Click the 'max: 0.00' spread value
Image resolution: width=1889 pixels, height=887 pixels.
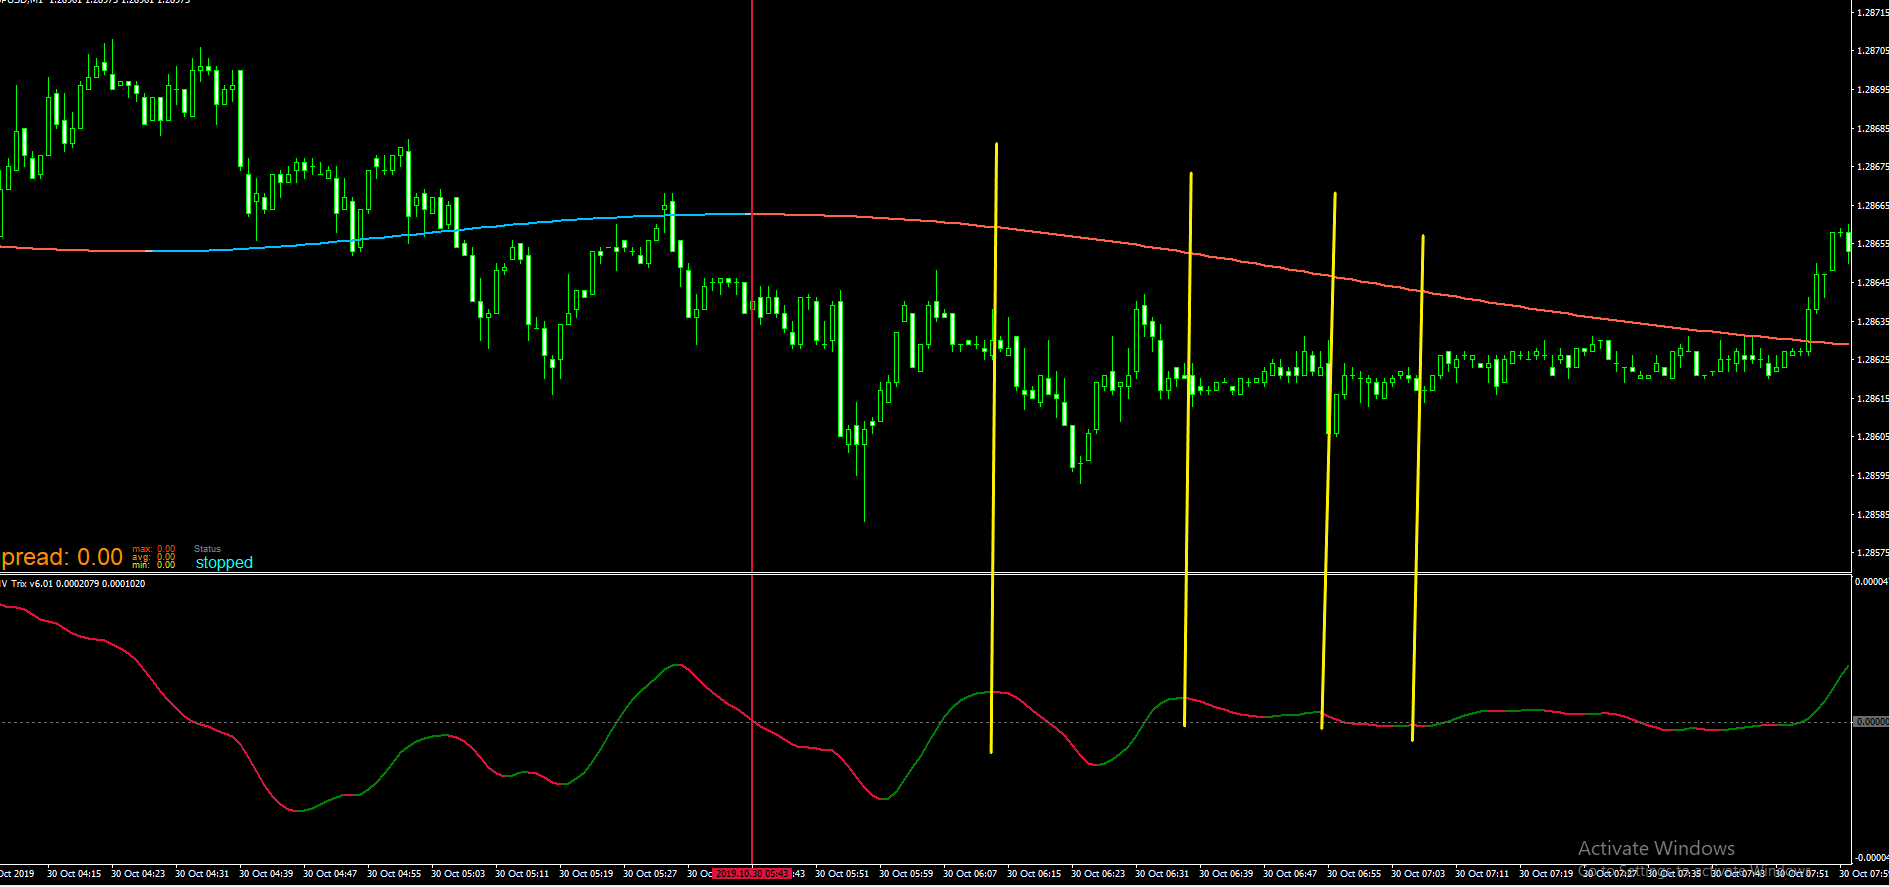tap(154, 549)
